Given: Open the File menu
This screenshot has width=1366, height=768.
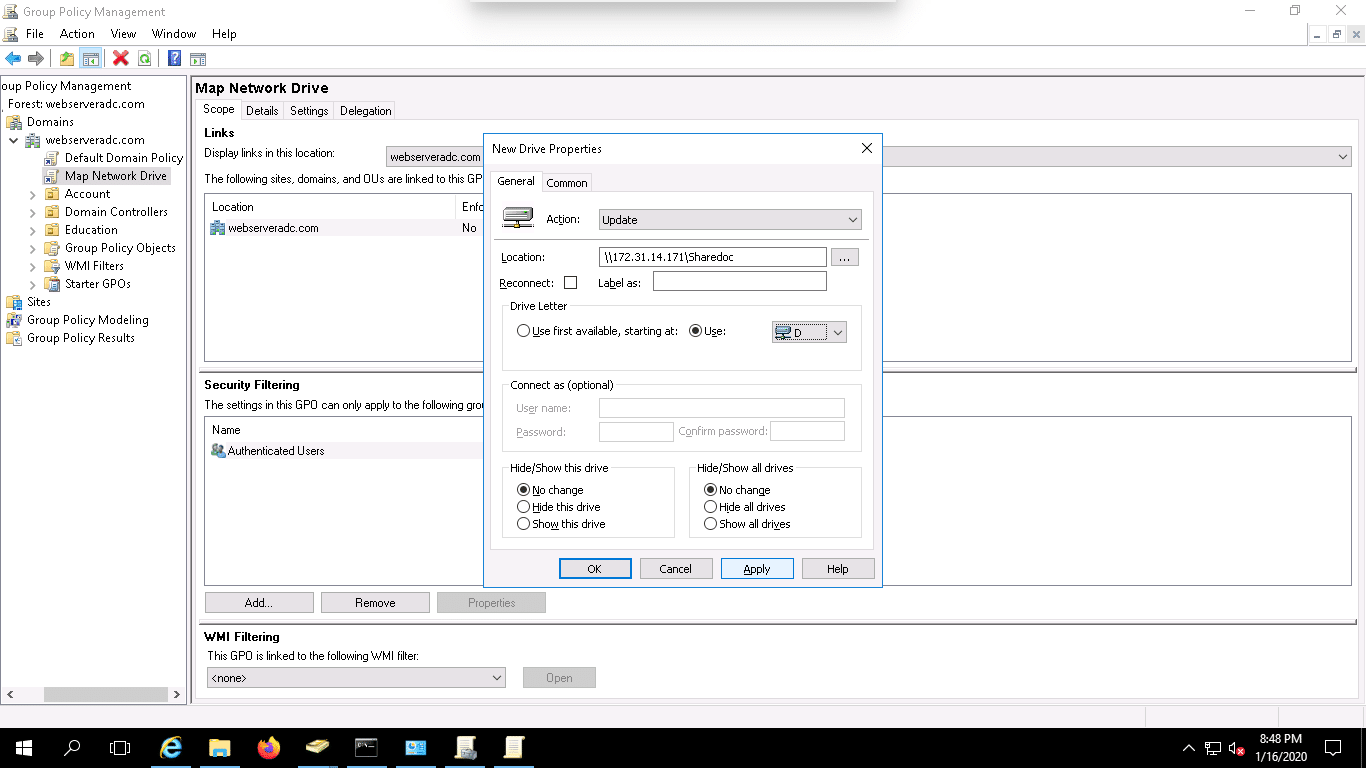Looking at the screenshot, I should point(35,34).
